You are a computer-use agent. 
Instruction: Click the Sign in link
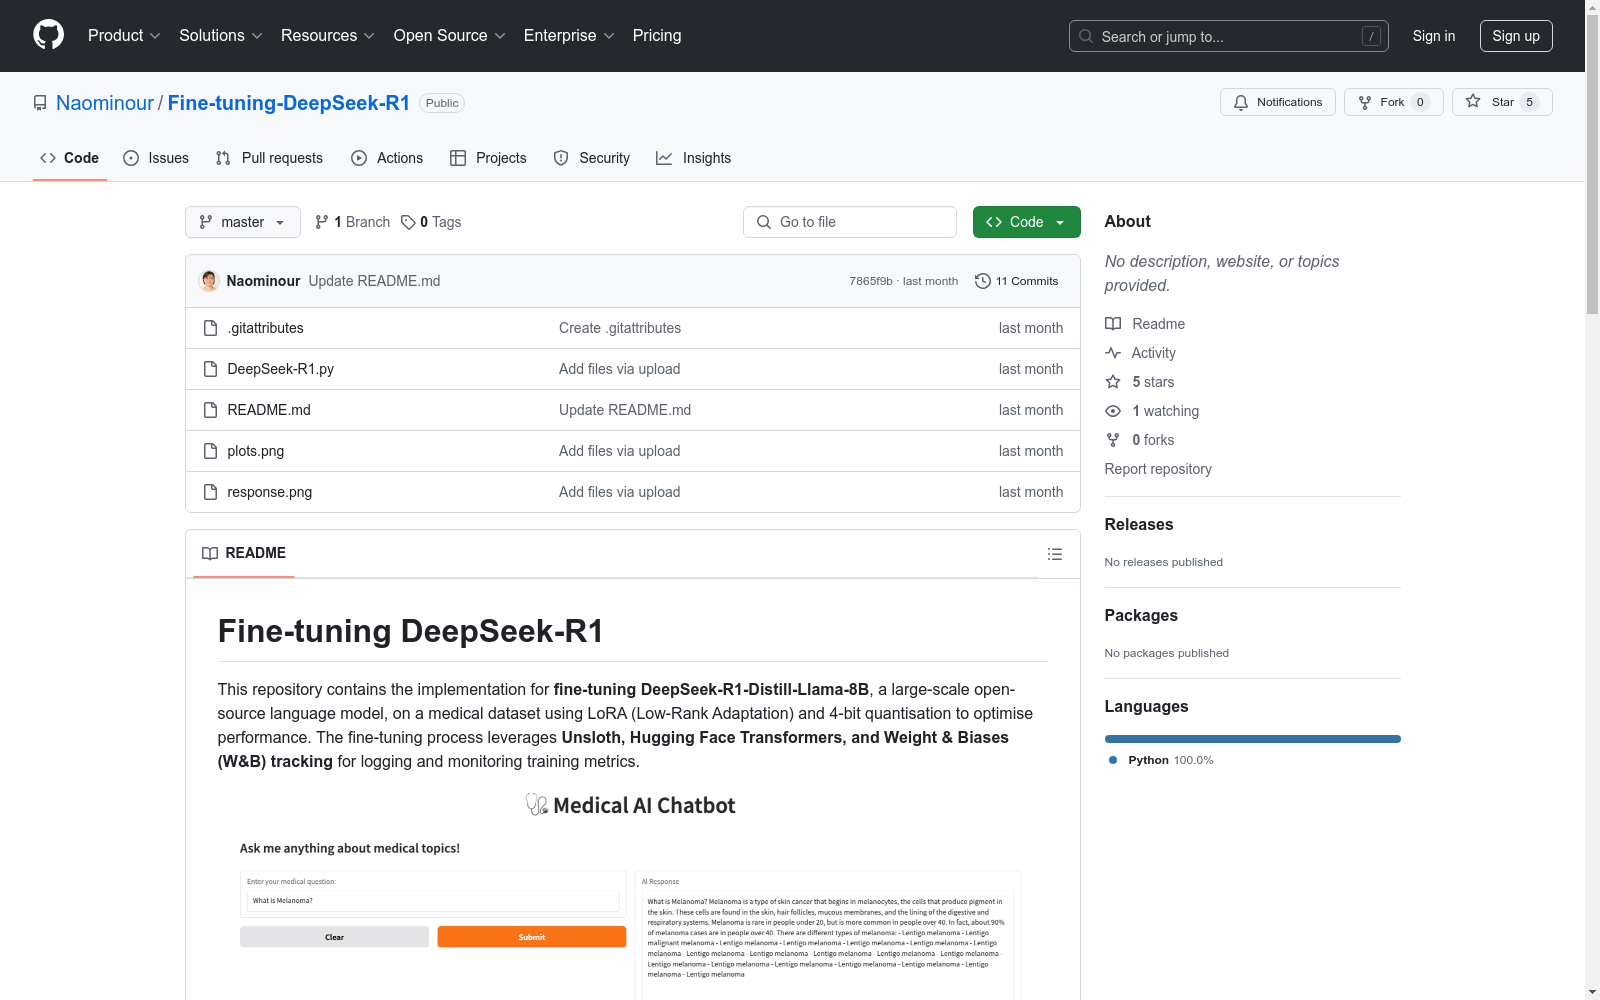[1433, 36]
